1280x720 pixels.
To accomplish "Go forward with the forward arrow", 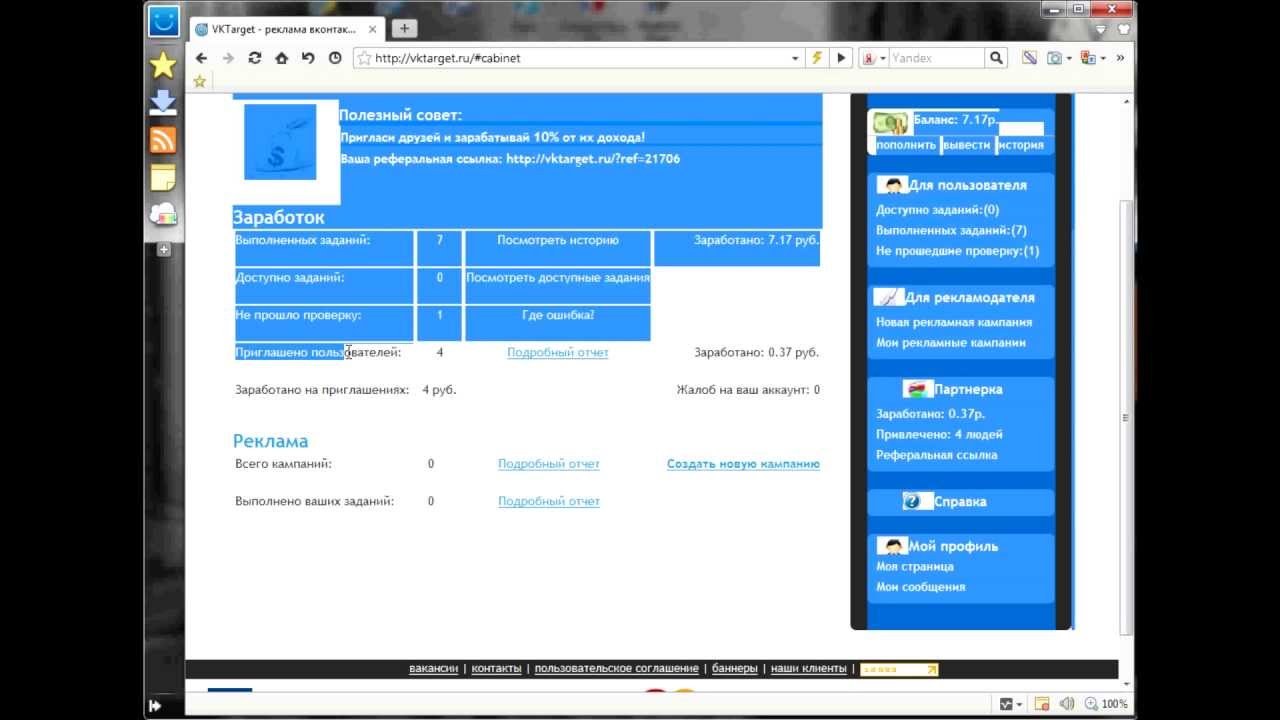I will 228,58.
